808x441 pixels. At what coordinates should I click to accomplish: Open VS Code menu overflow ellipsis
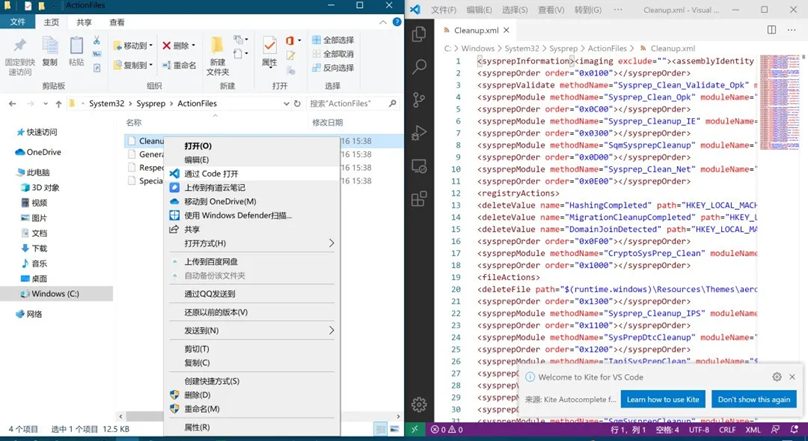pyautogui.click(x=617, y=10)
